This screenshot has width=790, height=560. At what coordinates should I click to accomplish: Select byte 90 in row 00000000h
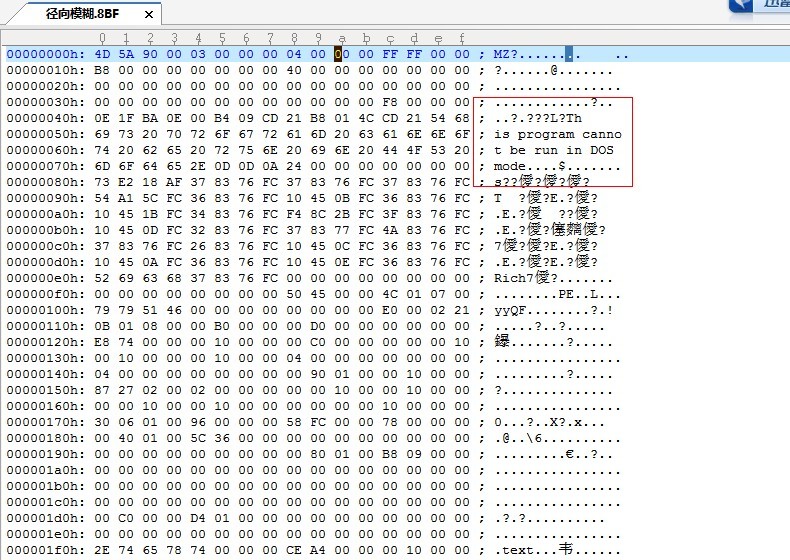pos(150,54)
